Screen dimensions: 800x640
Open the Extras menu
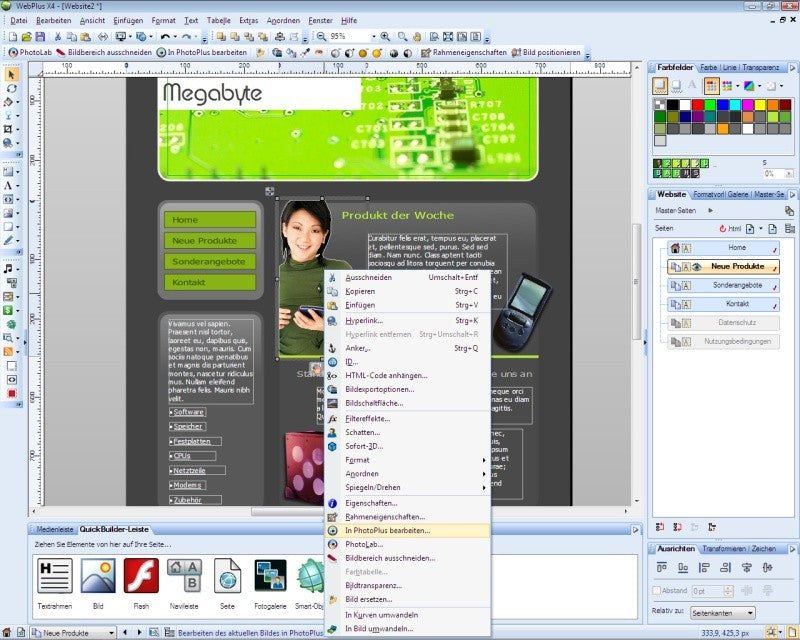pos(248,20)
